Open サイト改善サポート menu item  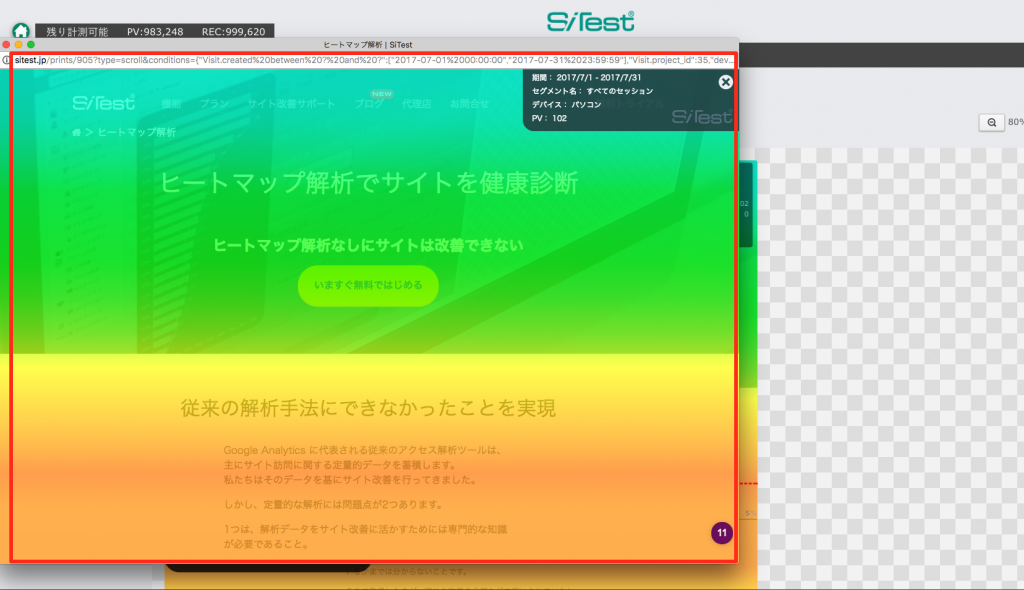tap(291, 104)
